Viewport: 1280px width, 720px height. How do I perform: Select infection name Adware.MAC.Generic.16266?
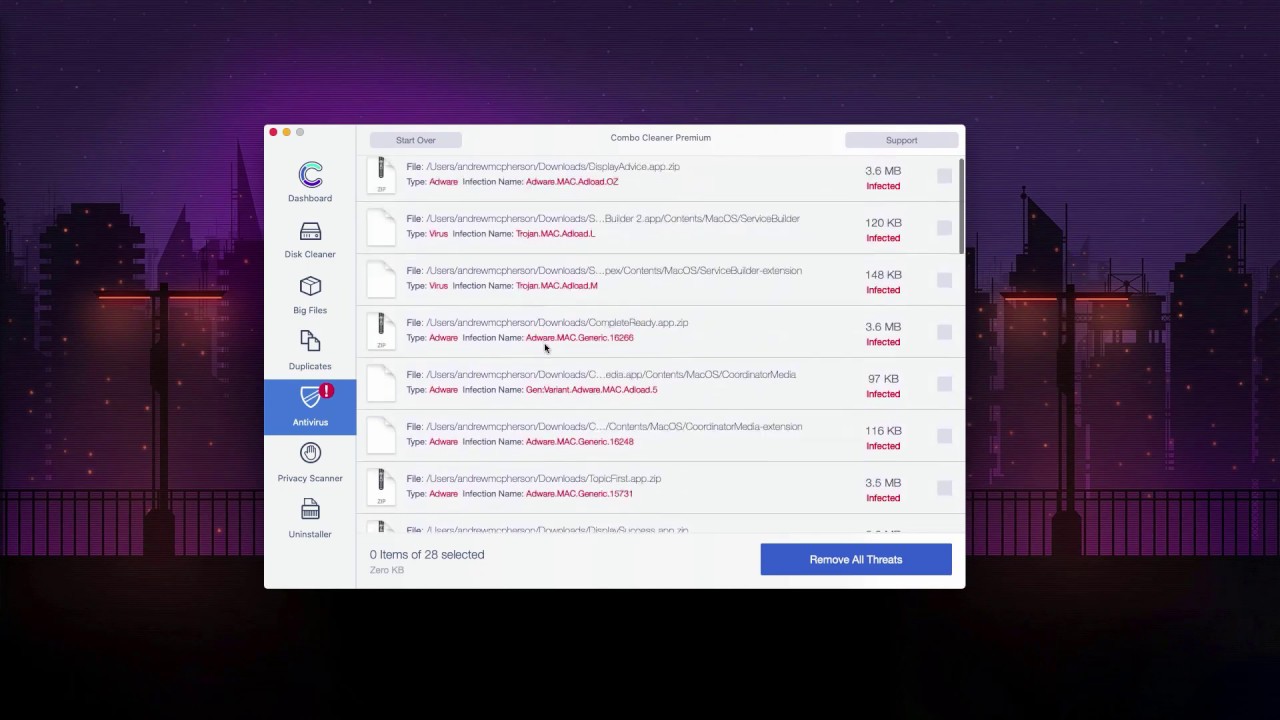click(579, 338)
